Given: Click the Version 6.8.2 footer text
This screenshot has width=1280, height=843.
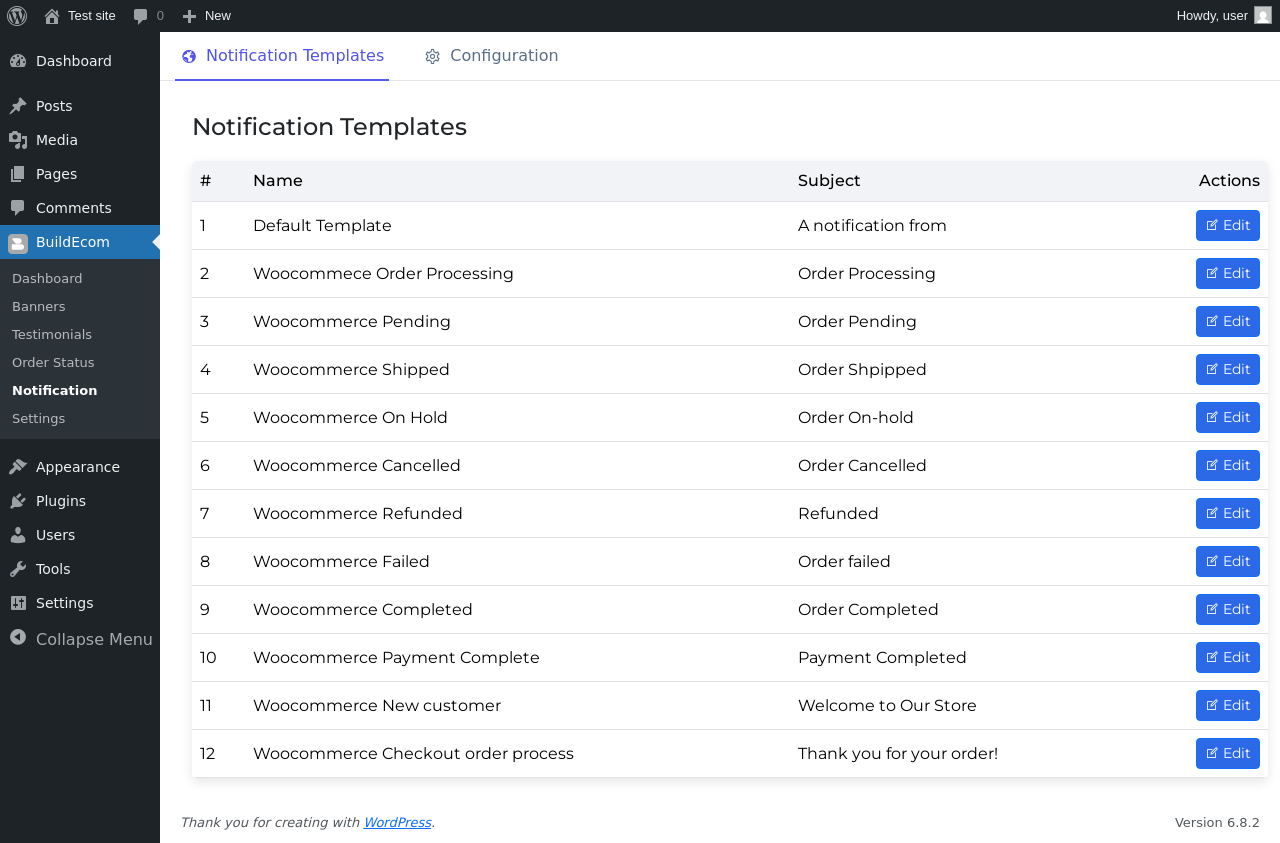Looking at the screenshot, I should [1217, 822].
